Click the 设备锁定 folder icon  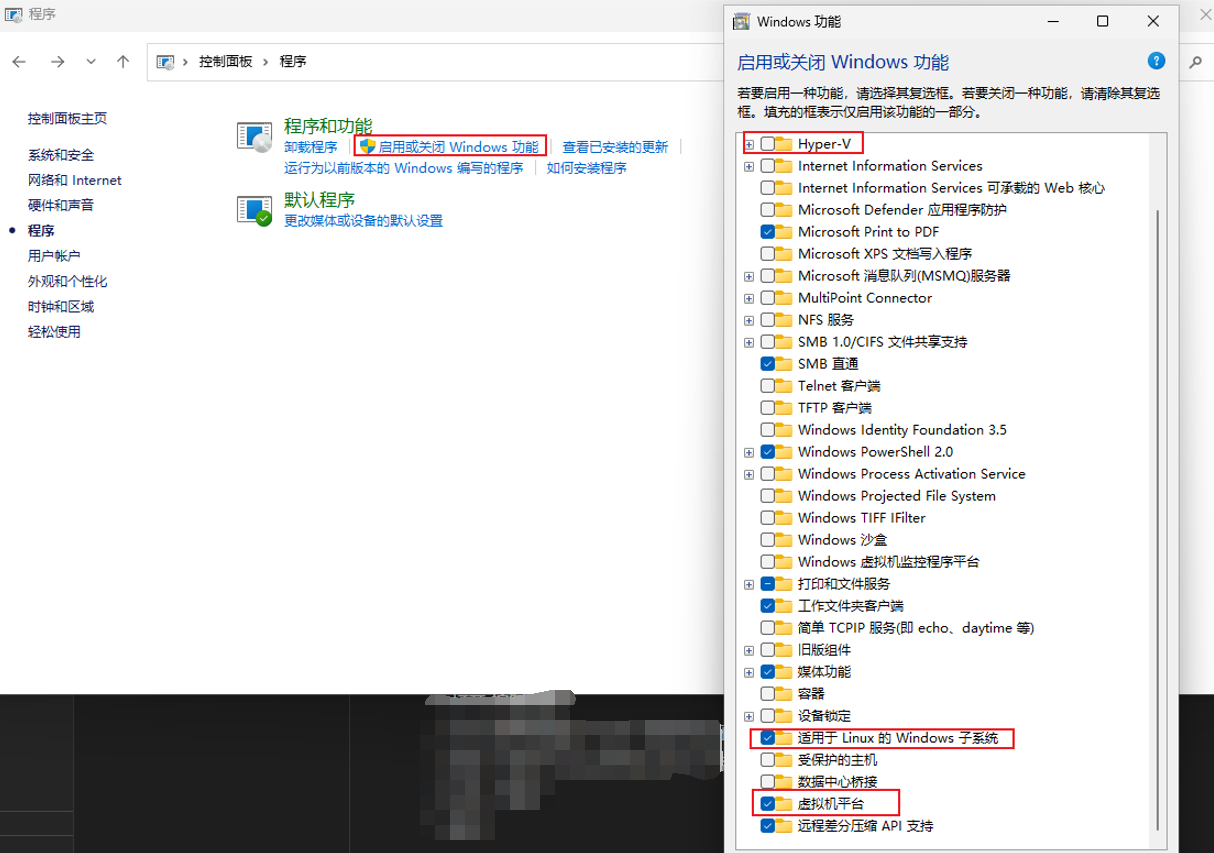(x=784, y=716)
